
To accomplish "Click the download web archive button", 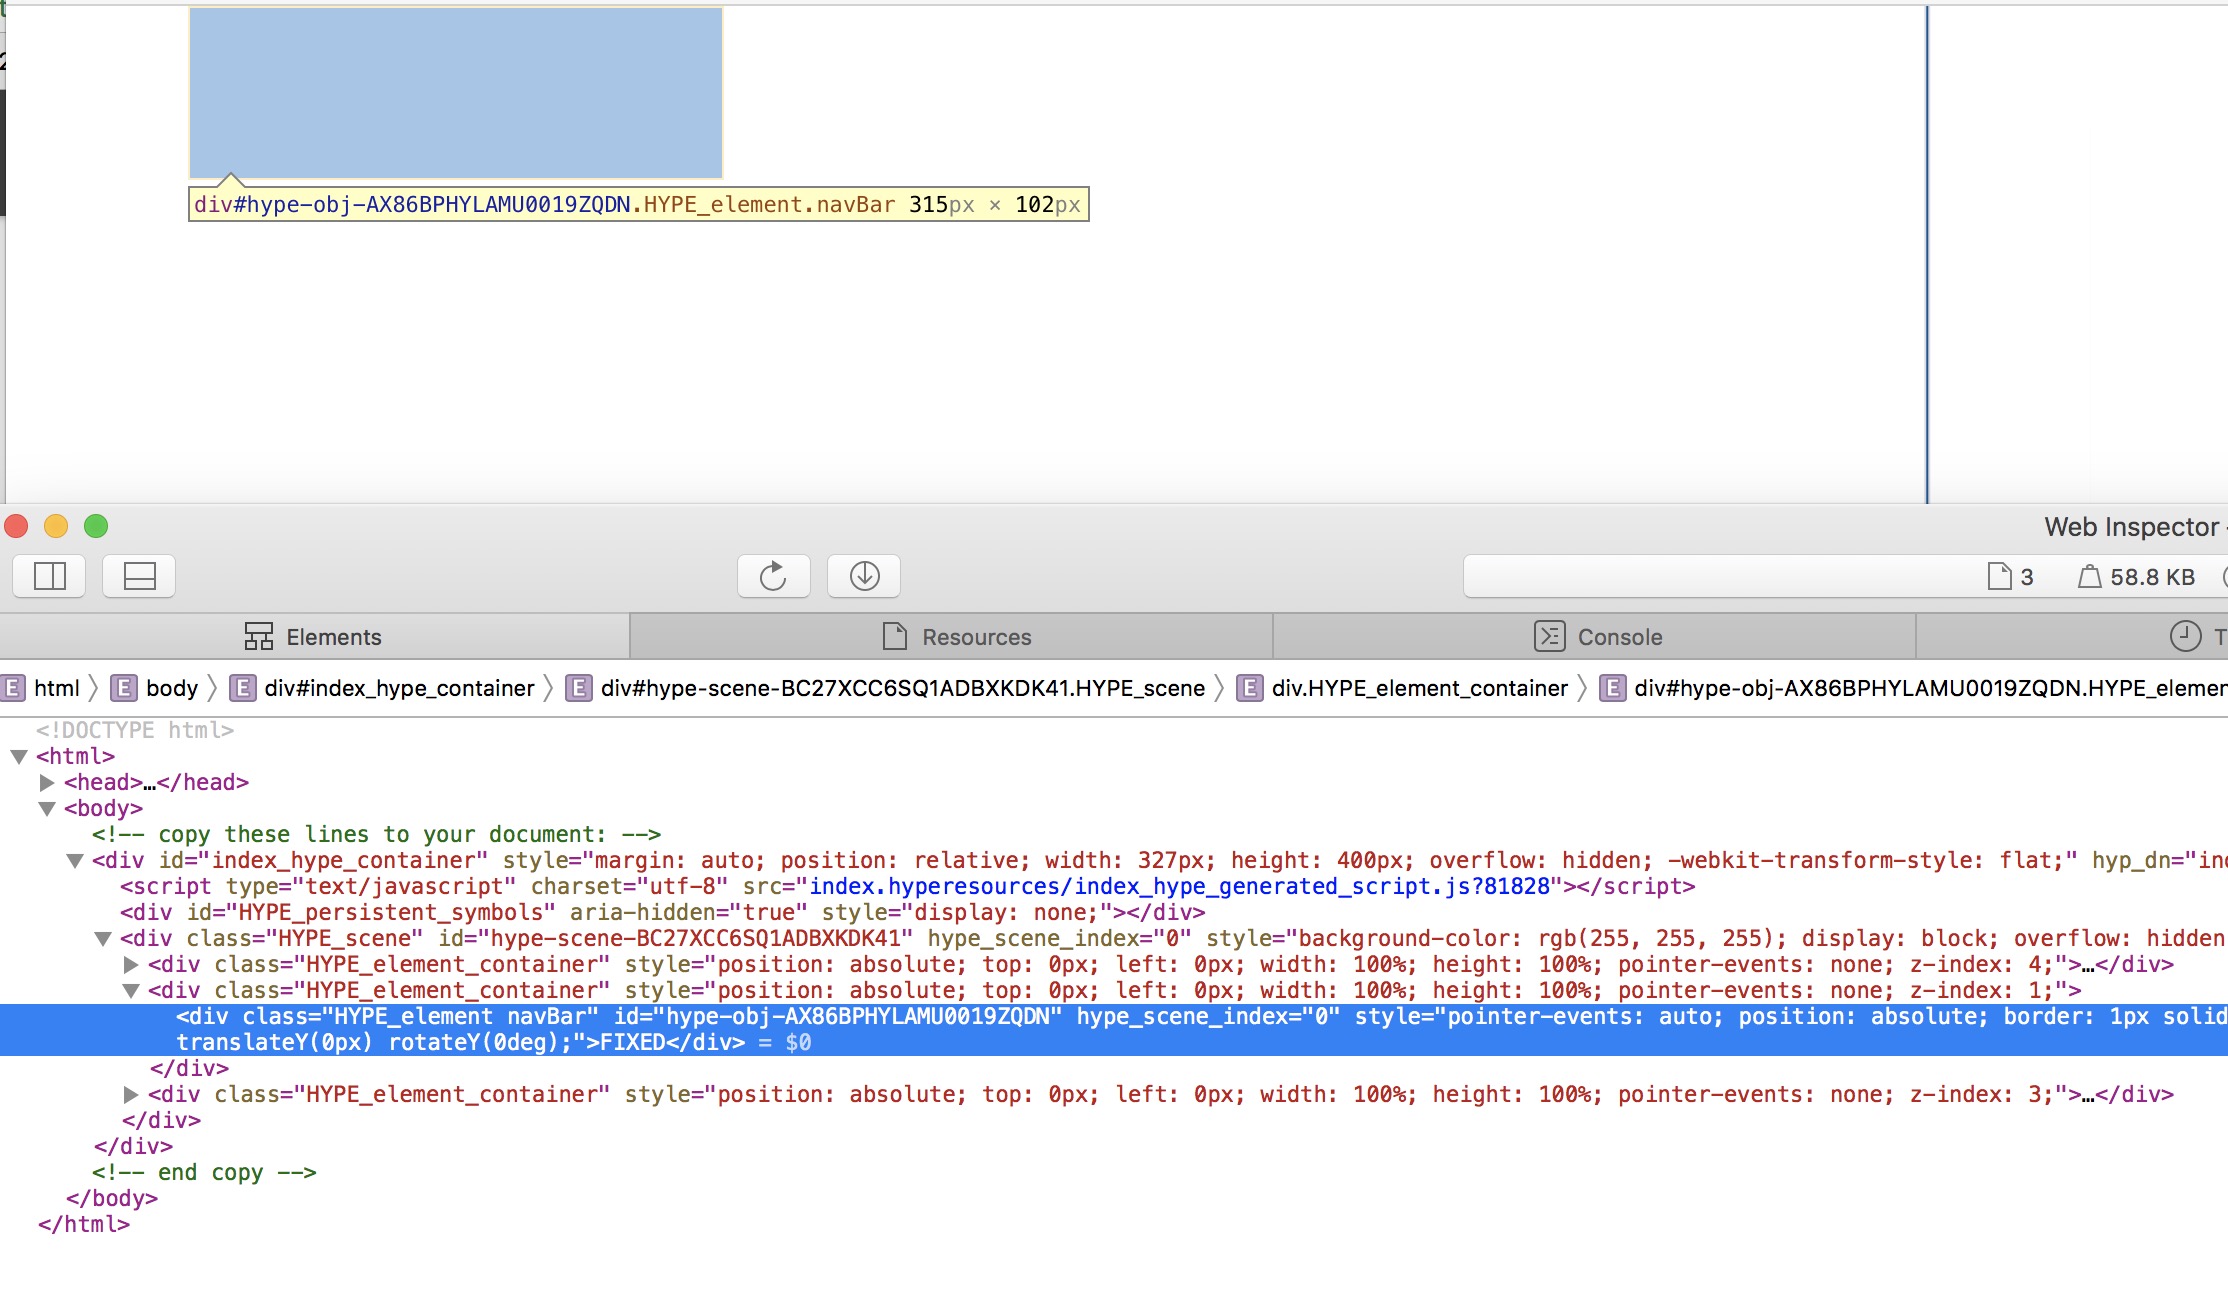I will (864, 576).
